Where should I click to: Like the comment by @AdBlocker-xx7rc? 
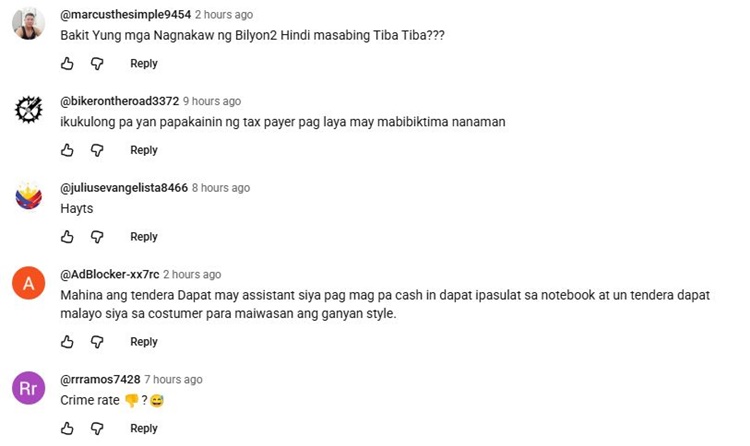[67, 342]
